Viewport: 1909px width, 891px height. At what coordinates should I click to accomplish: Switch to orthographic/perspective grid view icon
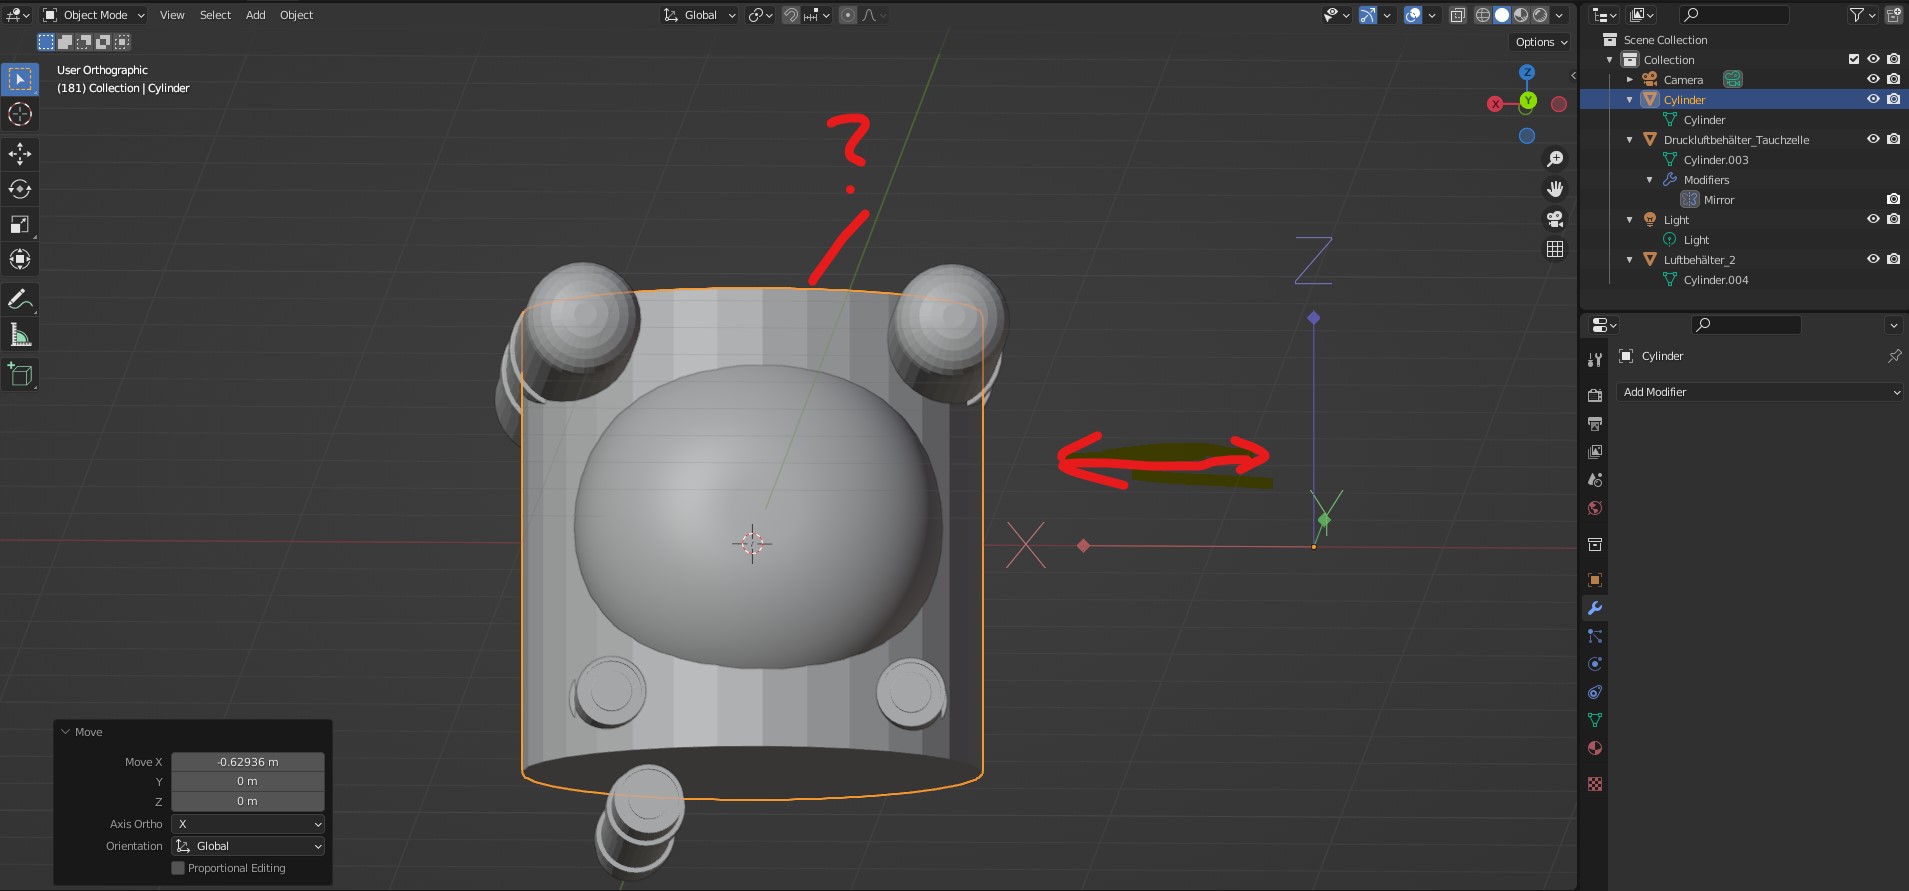pyautogui.click(x=1555, y=249)
